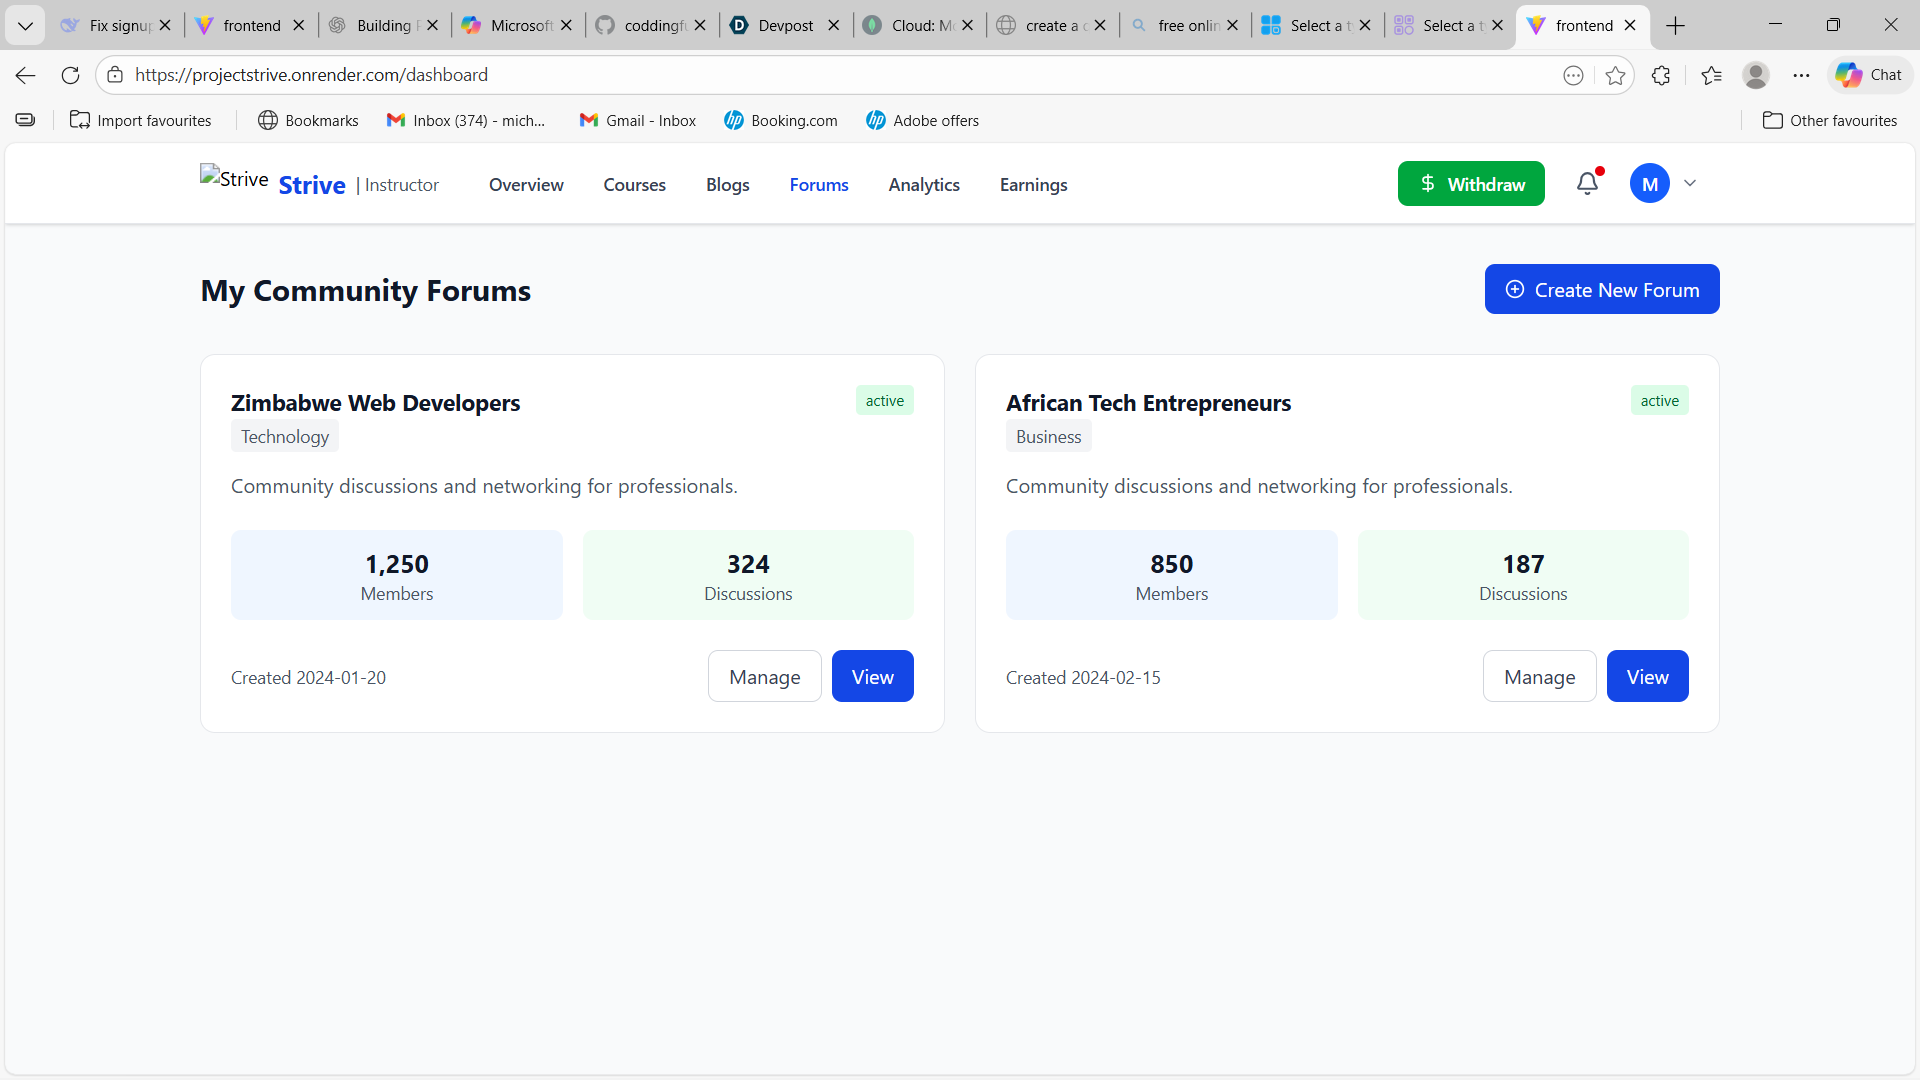Open browser extensions puzzle icon

1661,75
